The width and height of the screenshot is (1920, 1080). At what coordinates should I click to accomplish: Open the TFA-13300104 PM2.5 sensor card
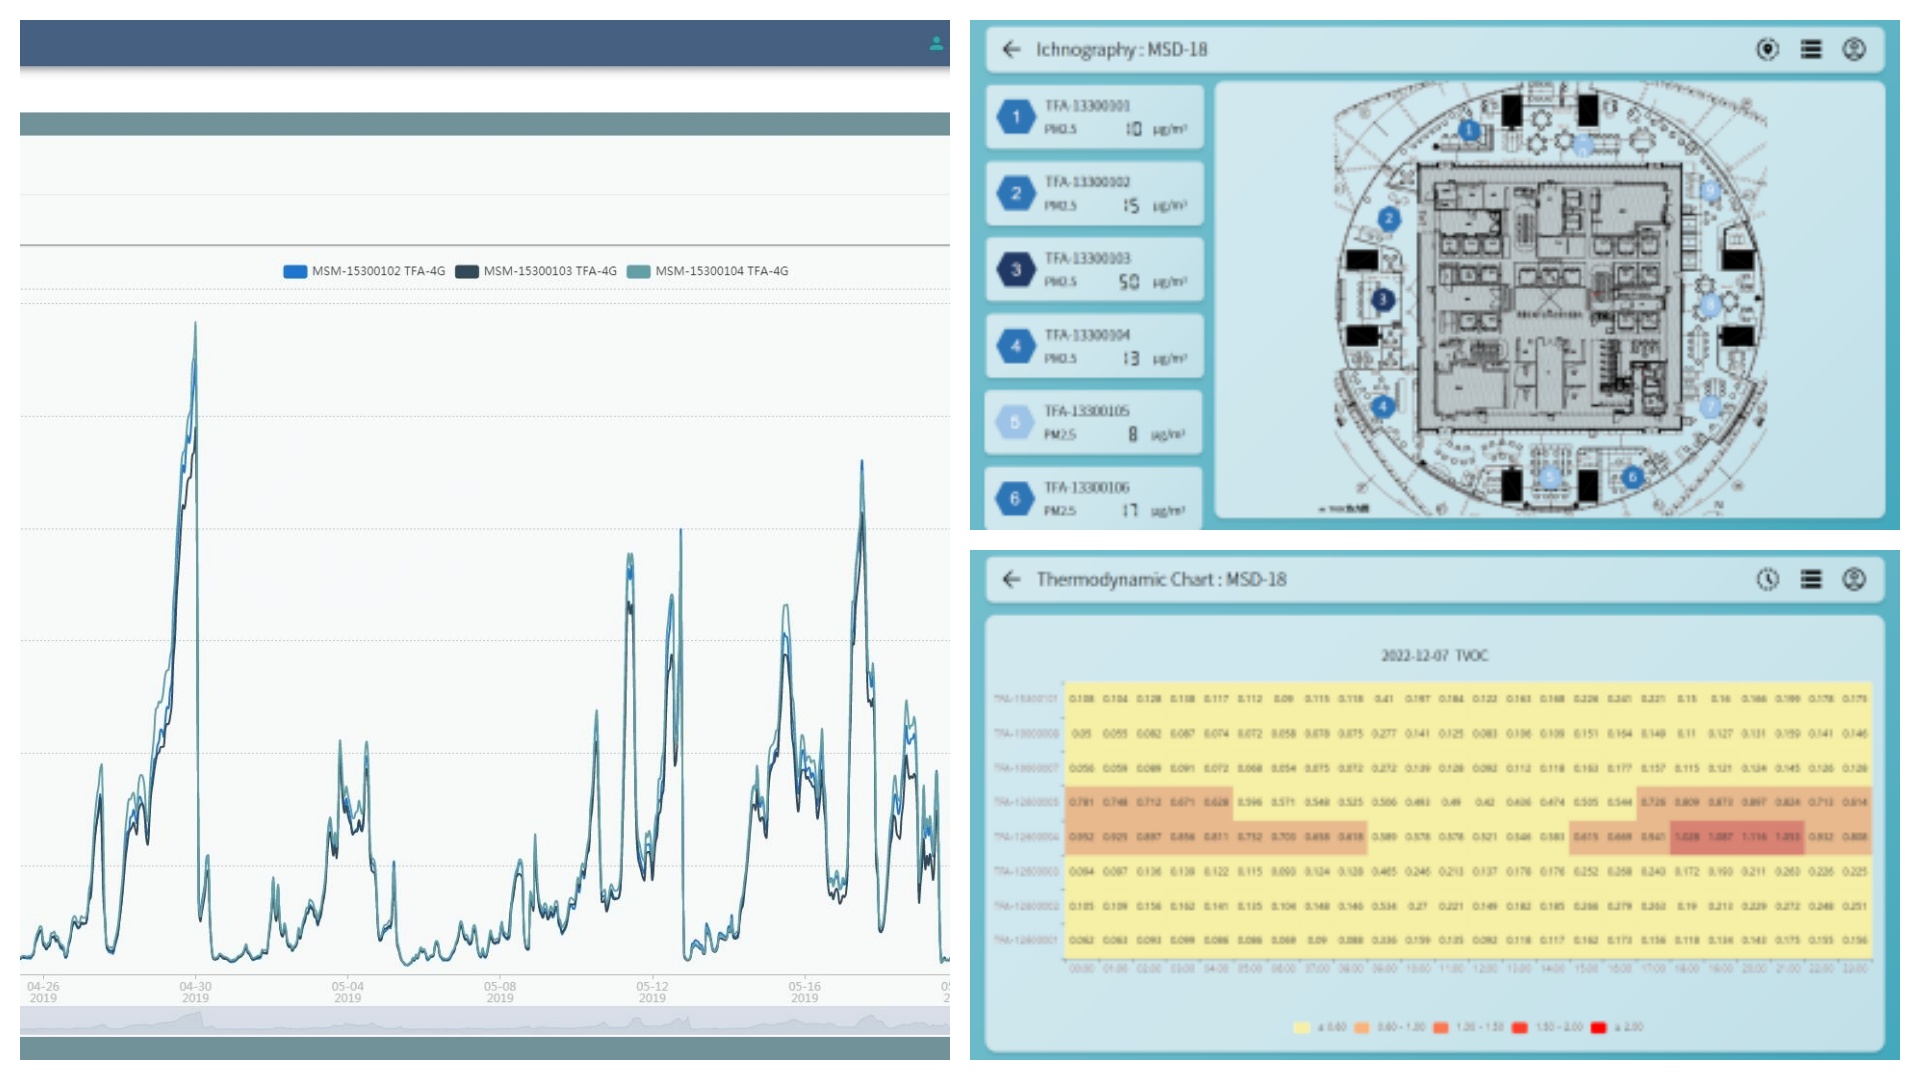click(1095, 346)
